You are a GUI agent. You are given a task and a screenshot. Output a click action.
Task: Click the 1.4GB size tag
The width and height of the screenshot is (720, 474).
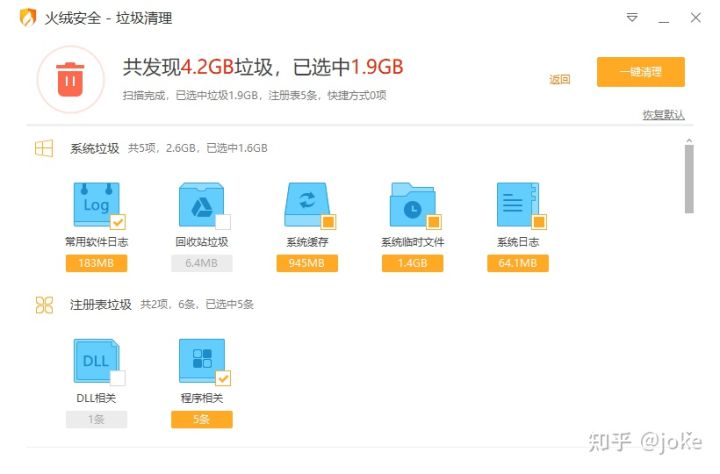(412, 263)
